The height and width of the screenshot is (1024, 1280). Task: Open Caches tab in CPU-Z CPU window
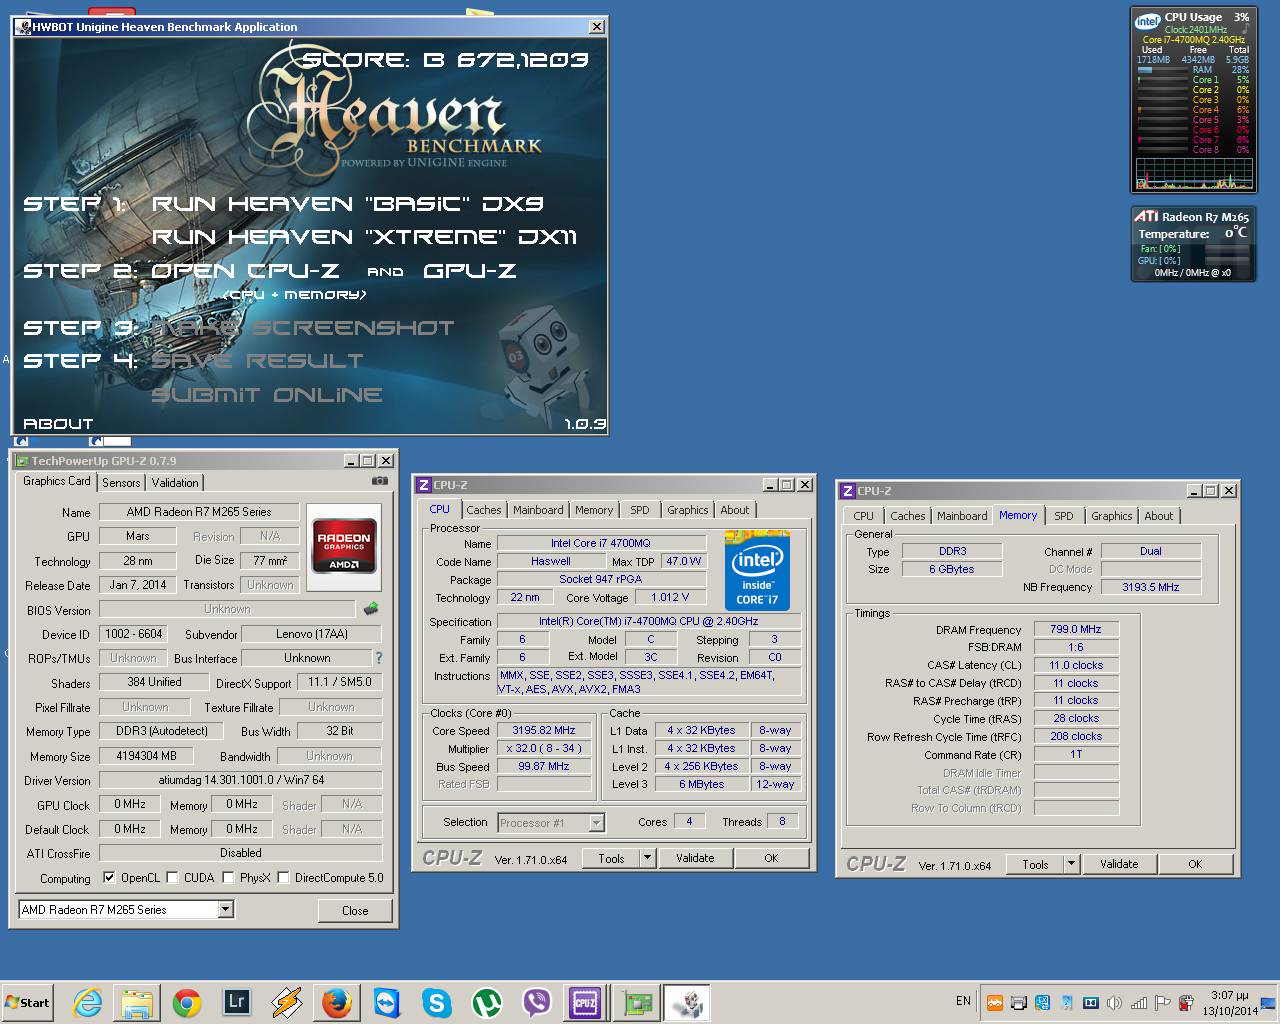coord(484,510)
